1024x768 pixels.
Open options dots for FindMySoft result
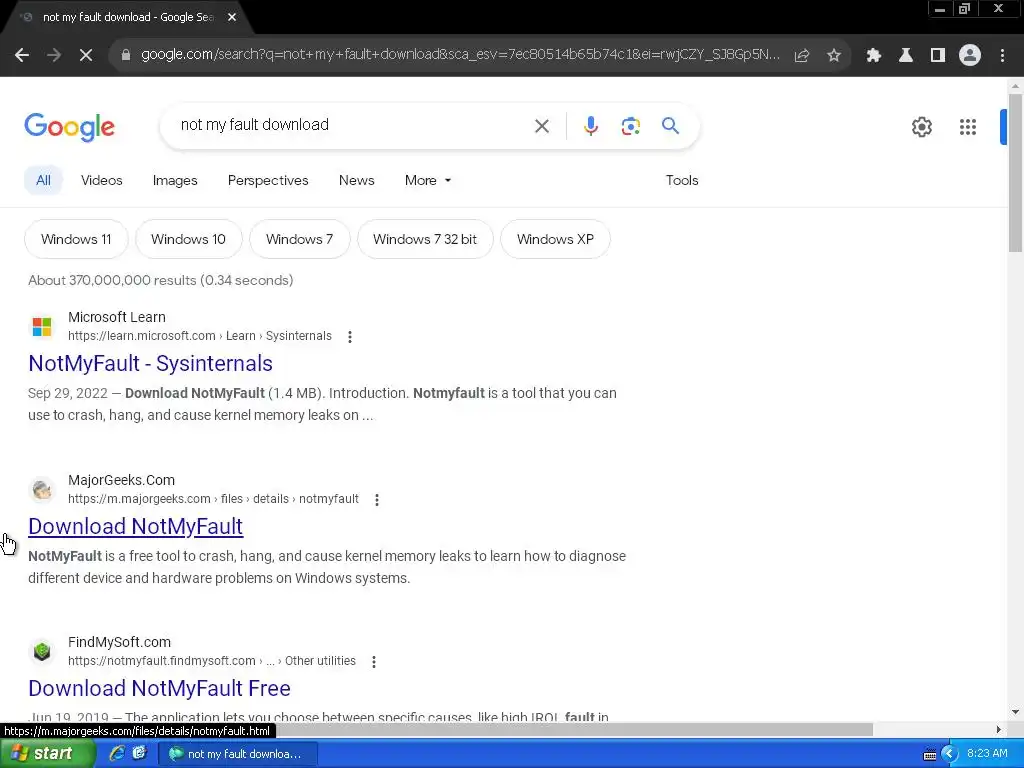[374, 662]
